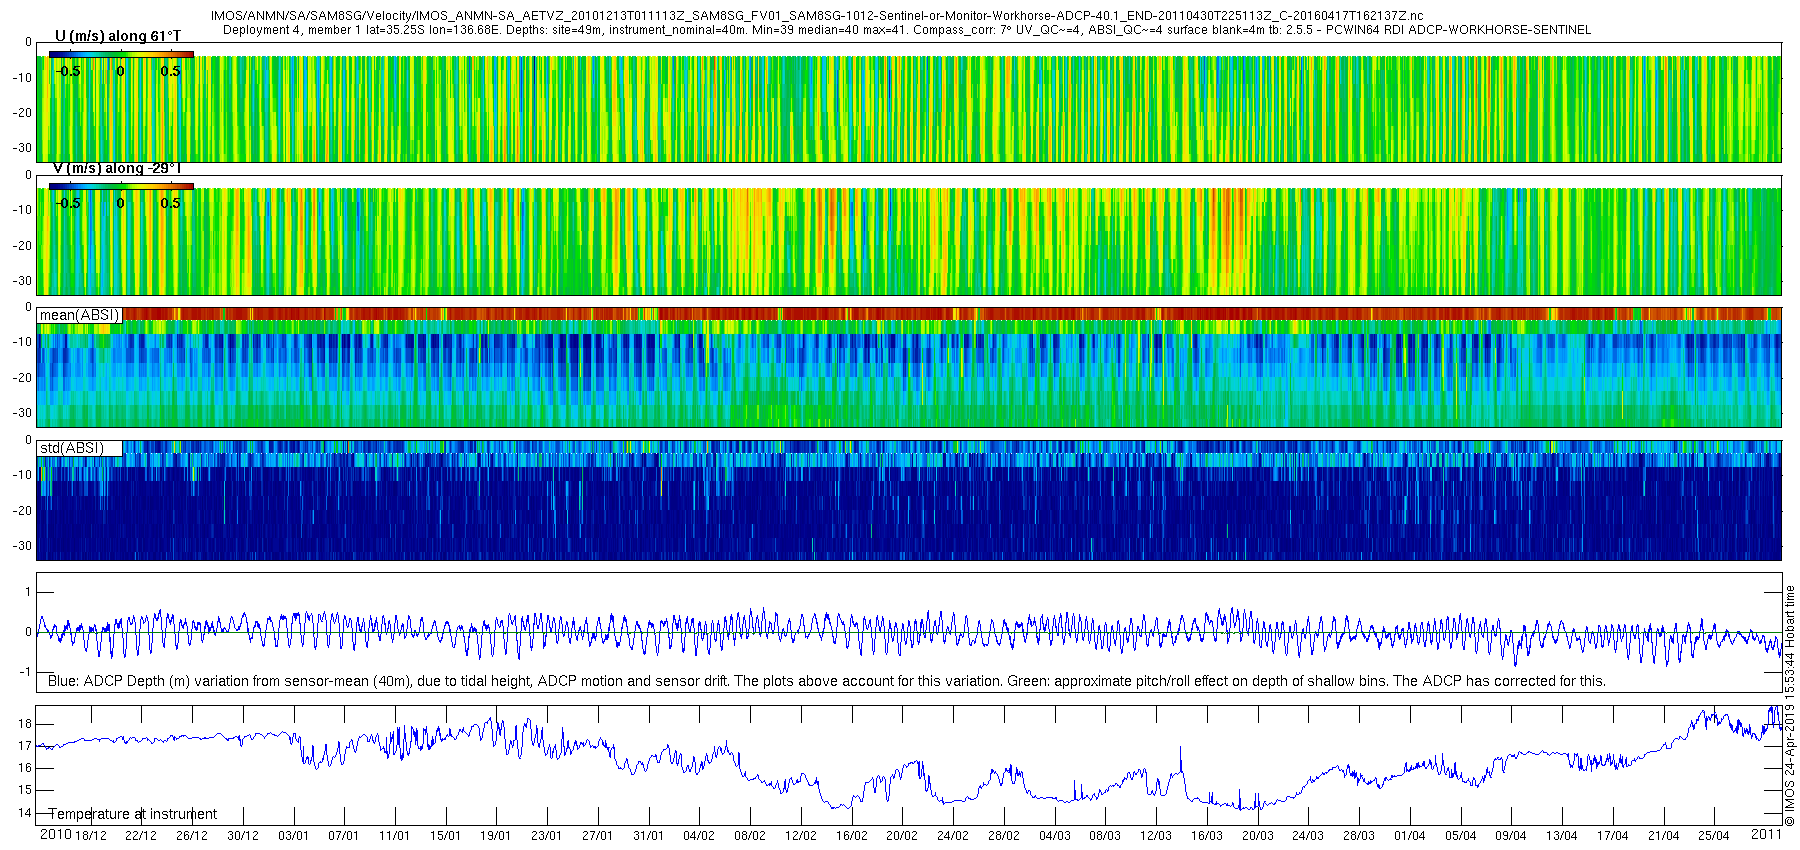This screenshot has height=850, width=1800.
Task: Select the 28/03 date tick label
Action: pyautogui.click(x=1359, y=836)
